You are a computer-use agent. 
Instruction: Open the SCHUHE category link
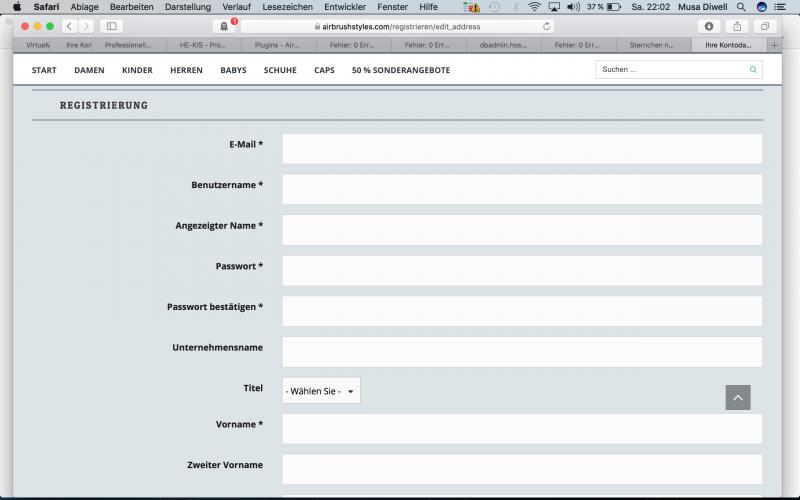pos(280,71)
